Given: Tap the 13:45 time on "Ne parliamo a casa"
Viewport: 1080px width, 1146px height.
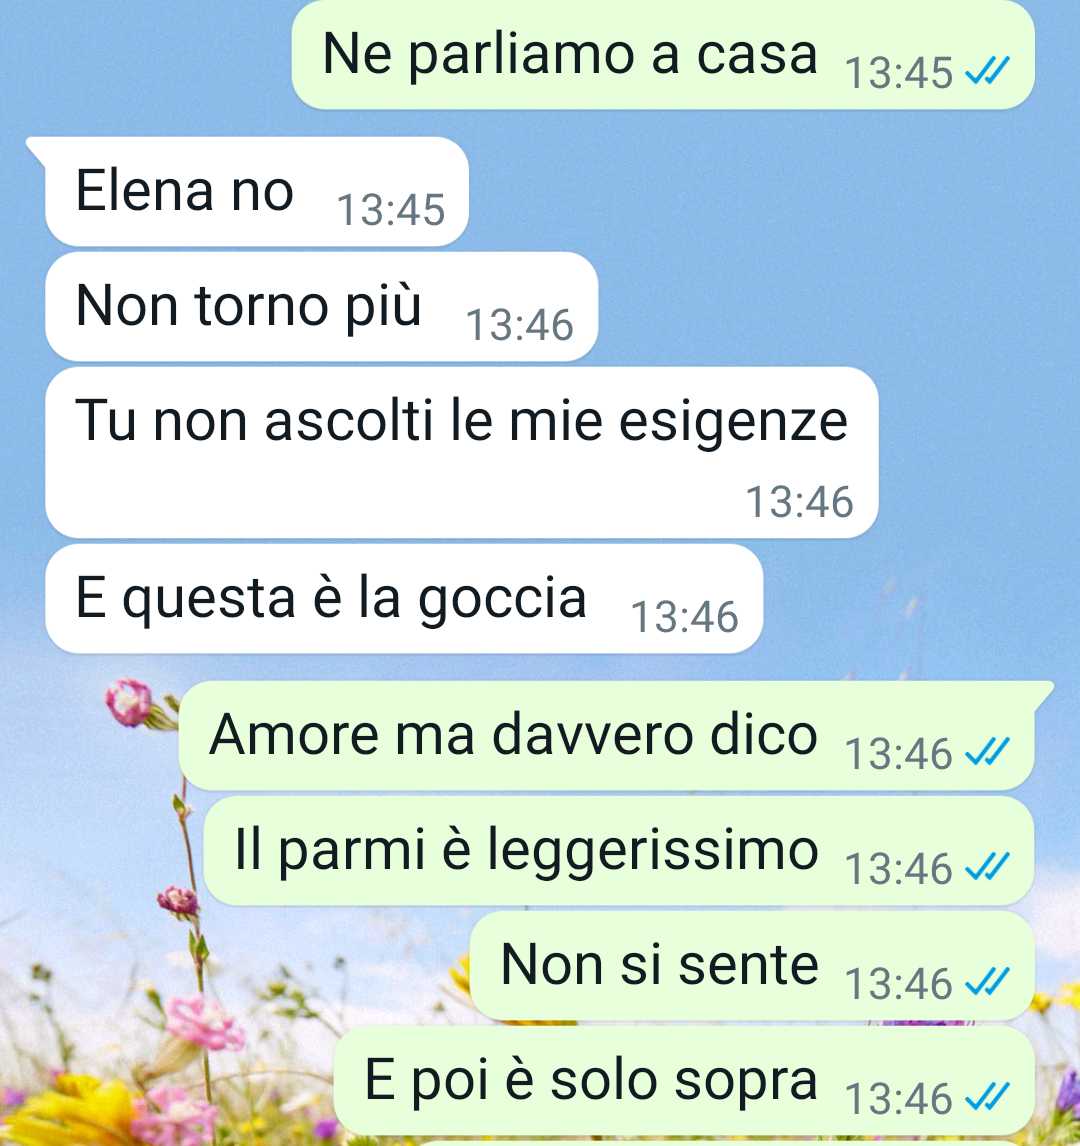Looking at the screenshot, I should 899,73.
